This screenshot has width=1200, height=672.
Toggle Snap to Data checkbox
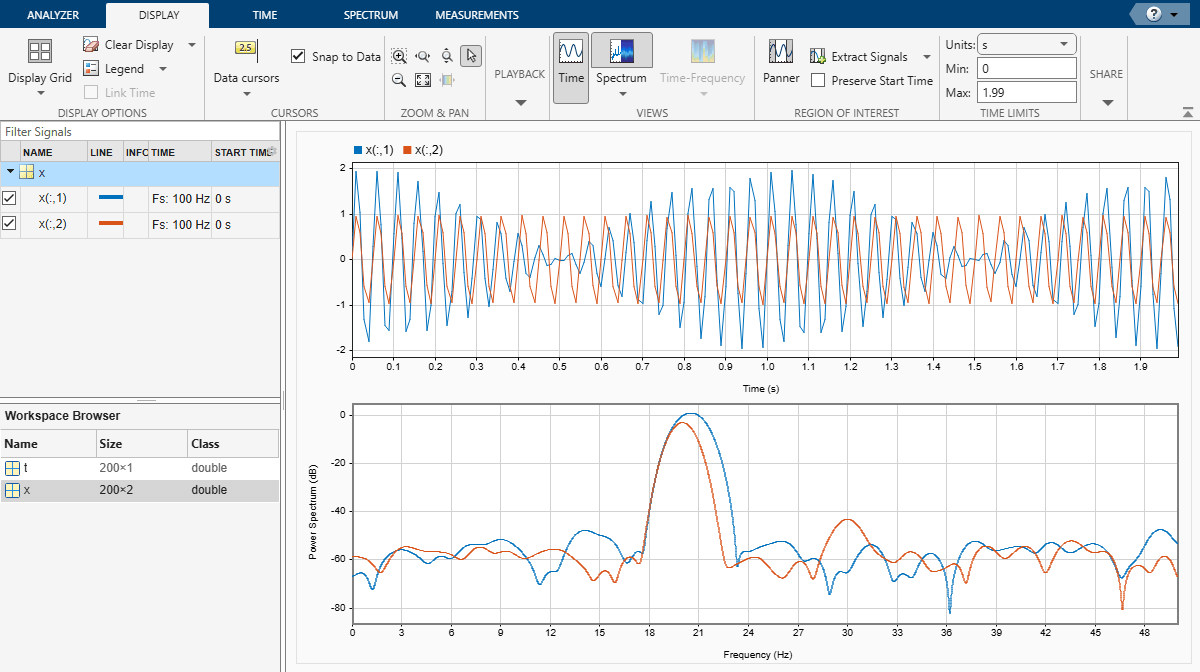298,57
